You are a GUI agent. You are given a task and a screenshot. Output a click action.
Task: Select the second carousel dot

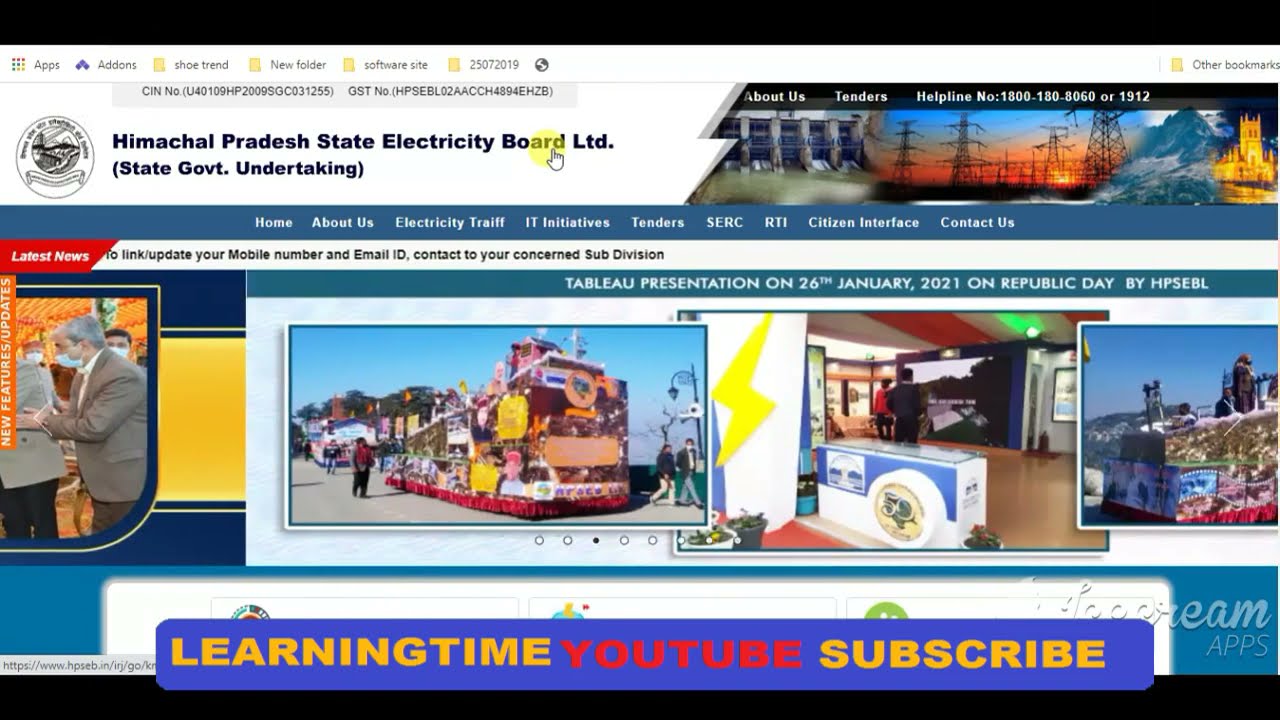click(567, 540)
